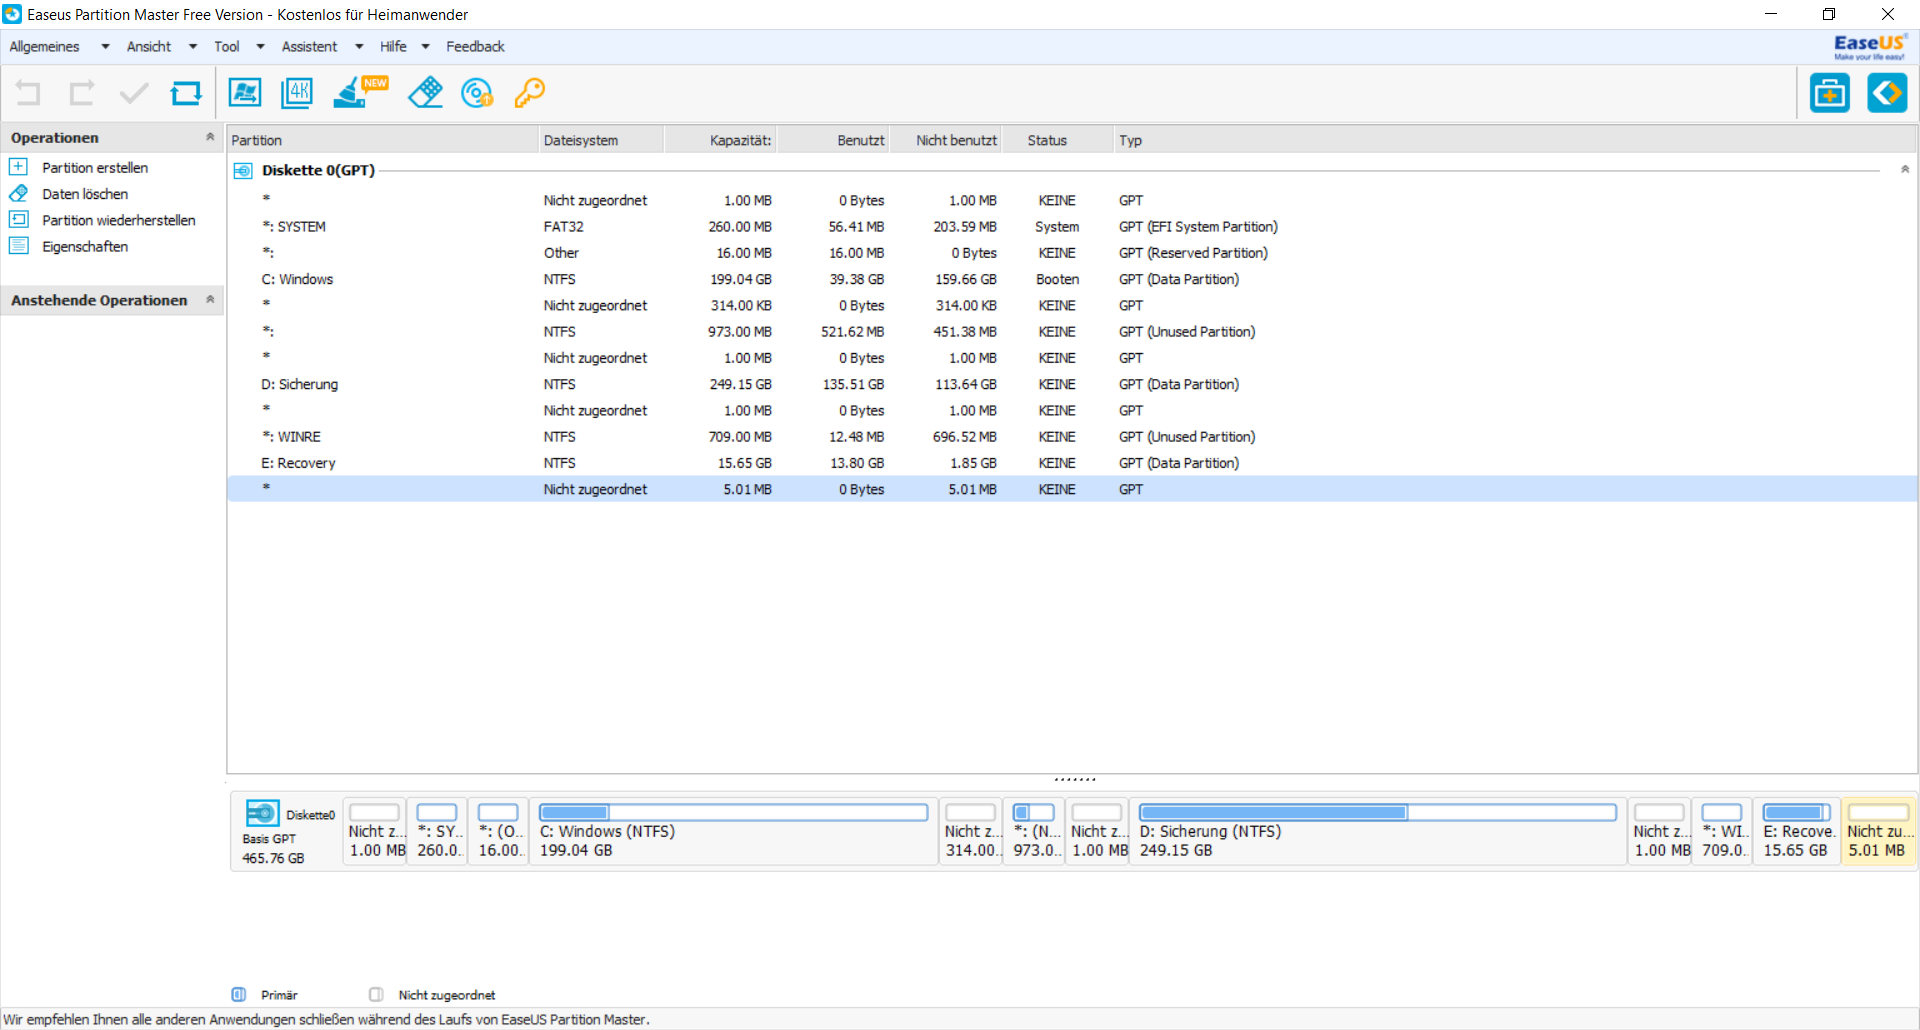This screenshot has height=1030, width=1920.
Task: Select the *: WINRE partition row
Action: point(1071,437)
